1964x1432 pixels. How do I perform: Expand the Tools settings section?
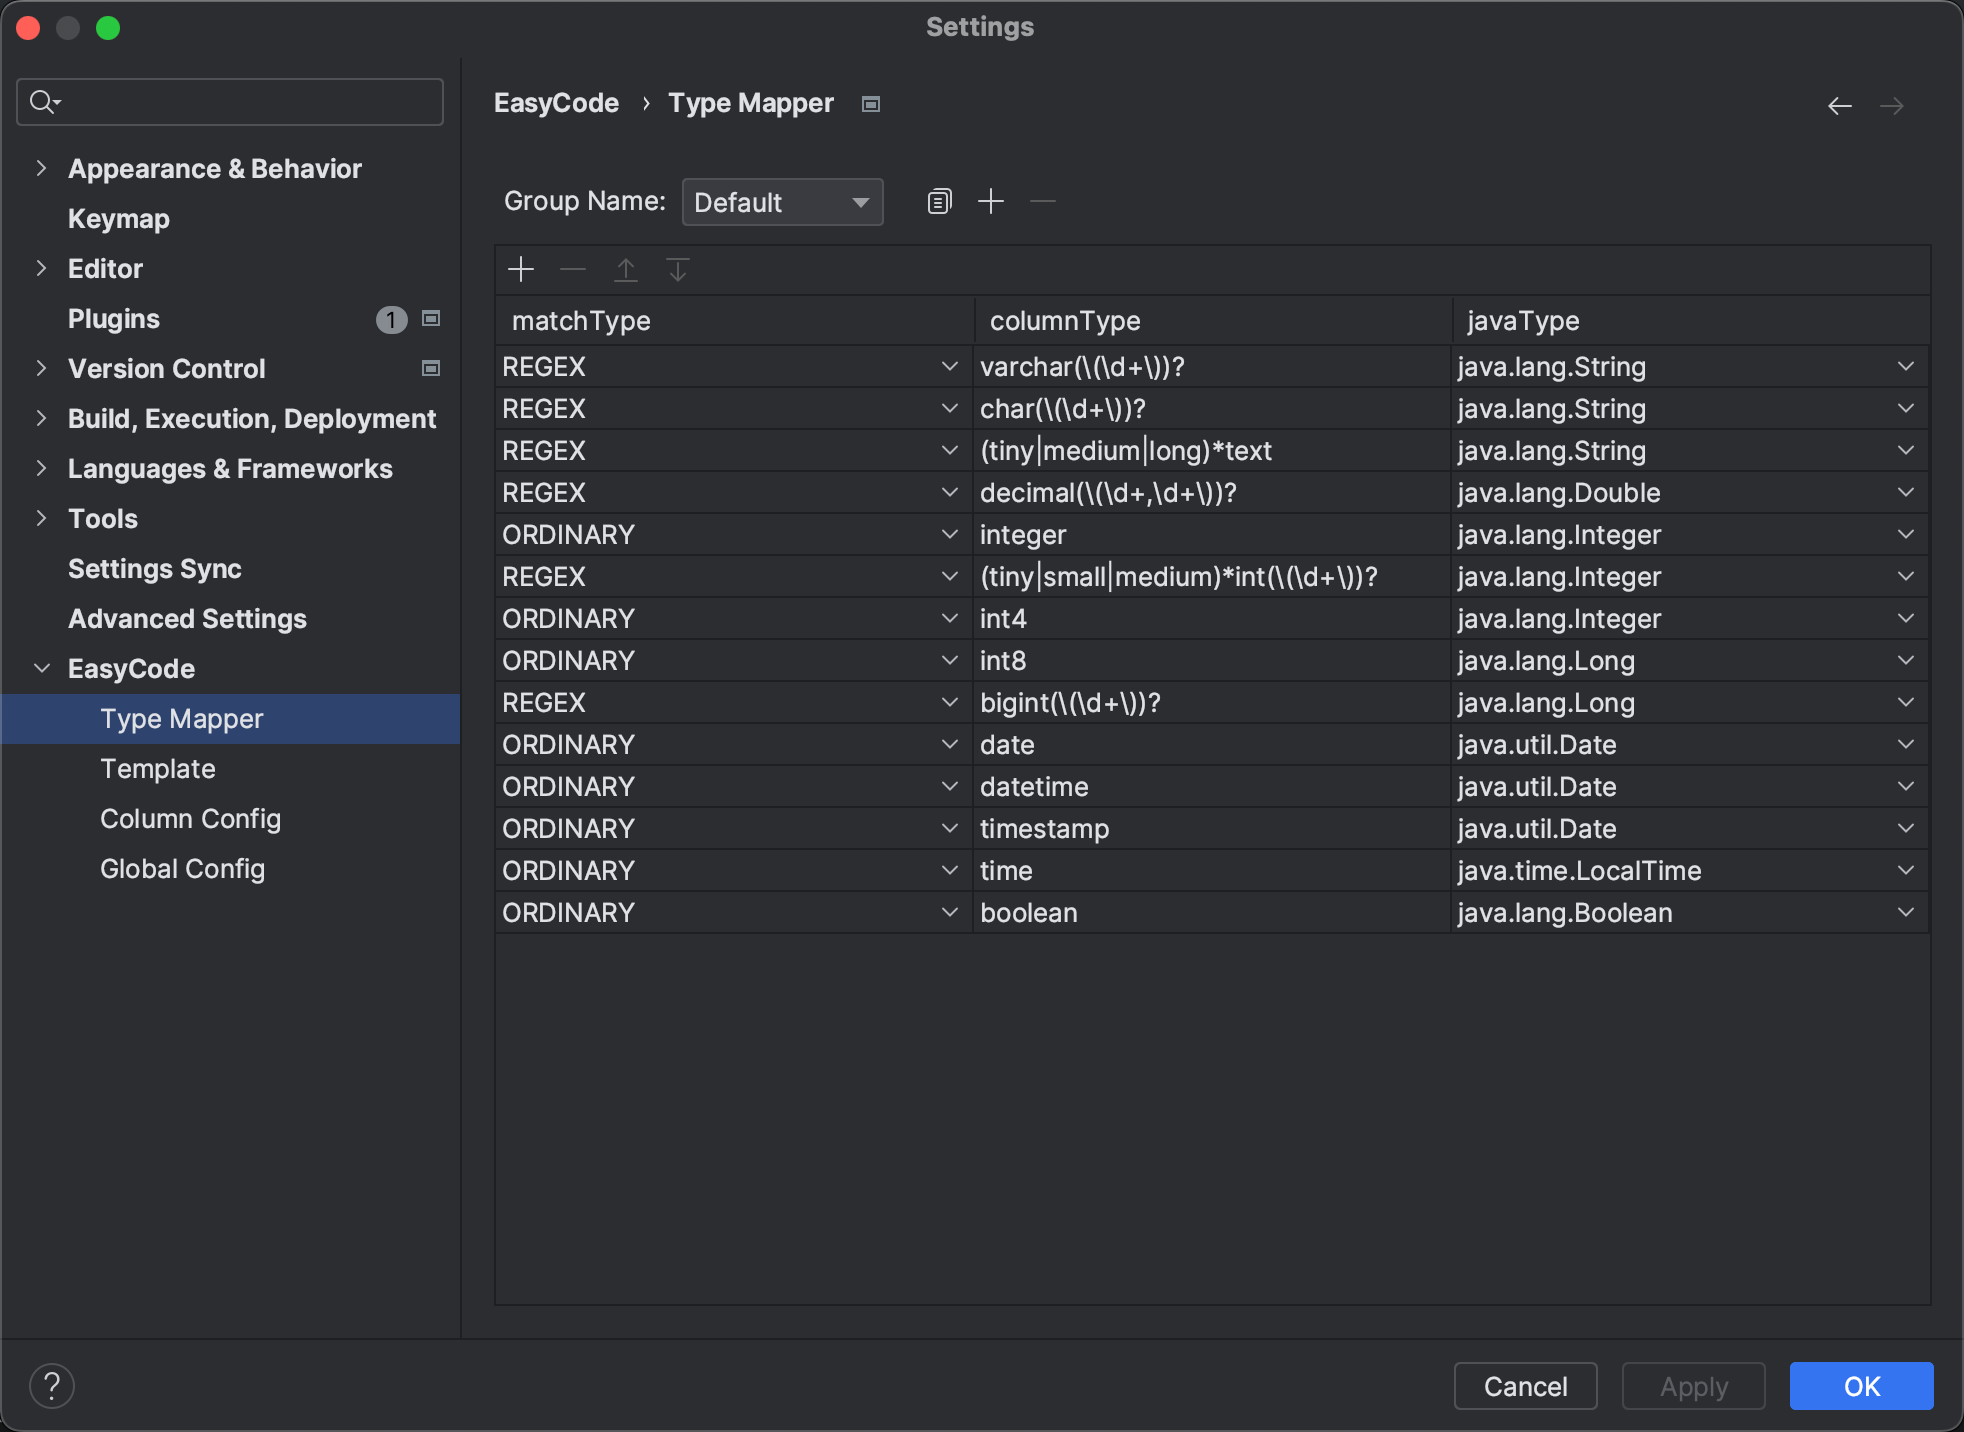tap(41, 518)
